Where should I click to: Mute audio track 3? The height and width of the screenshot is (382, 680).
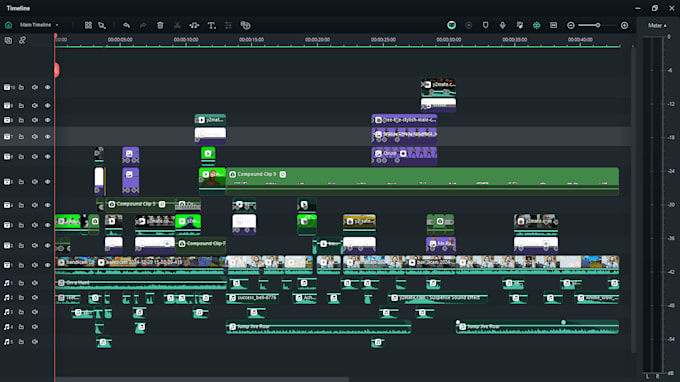pyautogui.click(x=35, y=312)
